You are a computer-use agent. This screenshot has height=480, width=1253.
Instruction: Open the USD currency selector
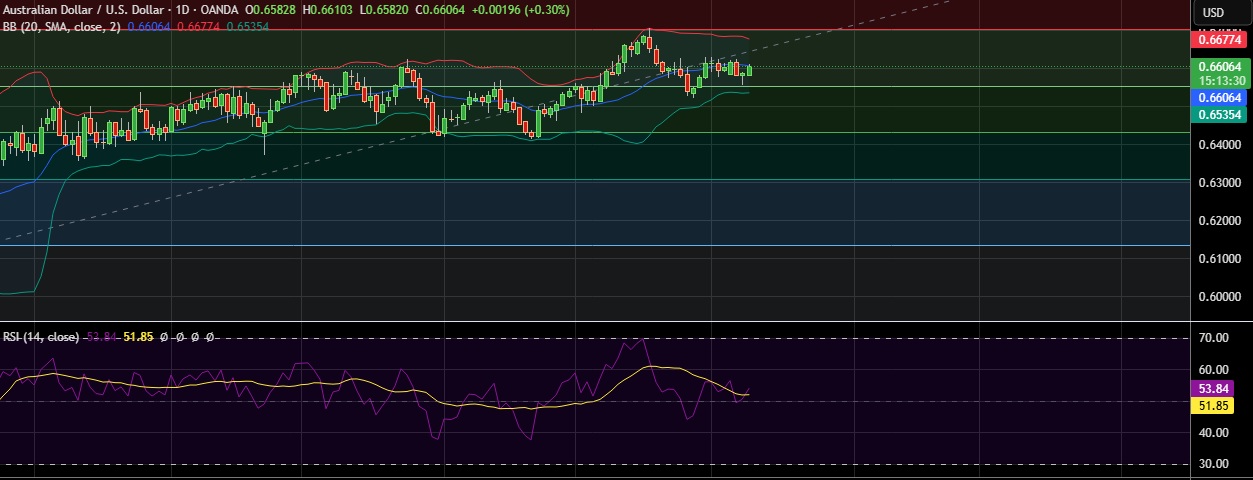pos(1213,12)
